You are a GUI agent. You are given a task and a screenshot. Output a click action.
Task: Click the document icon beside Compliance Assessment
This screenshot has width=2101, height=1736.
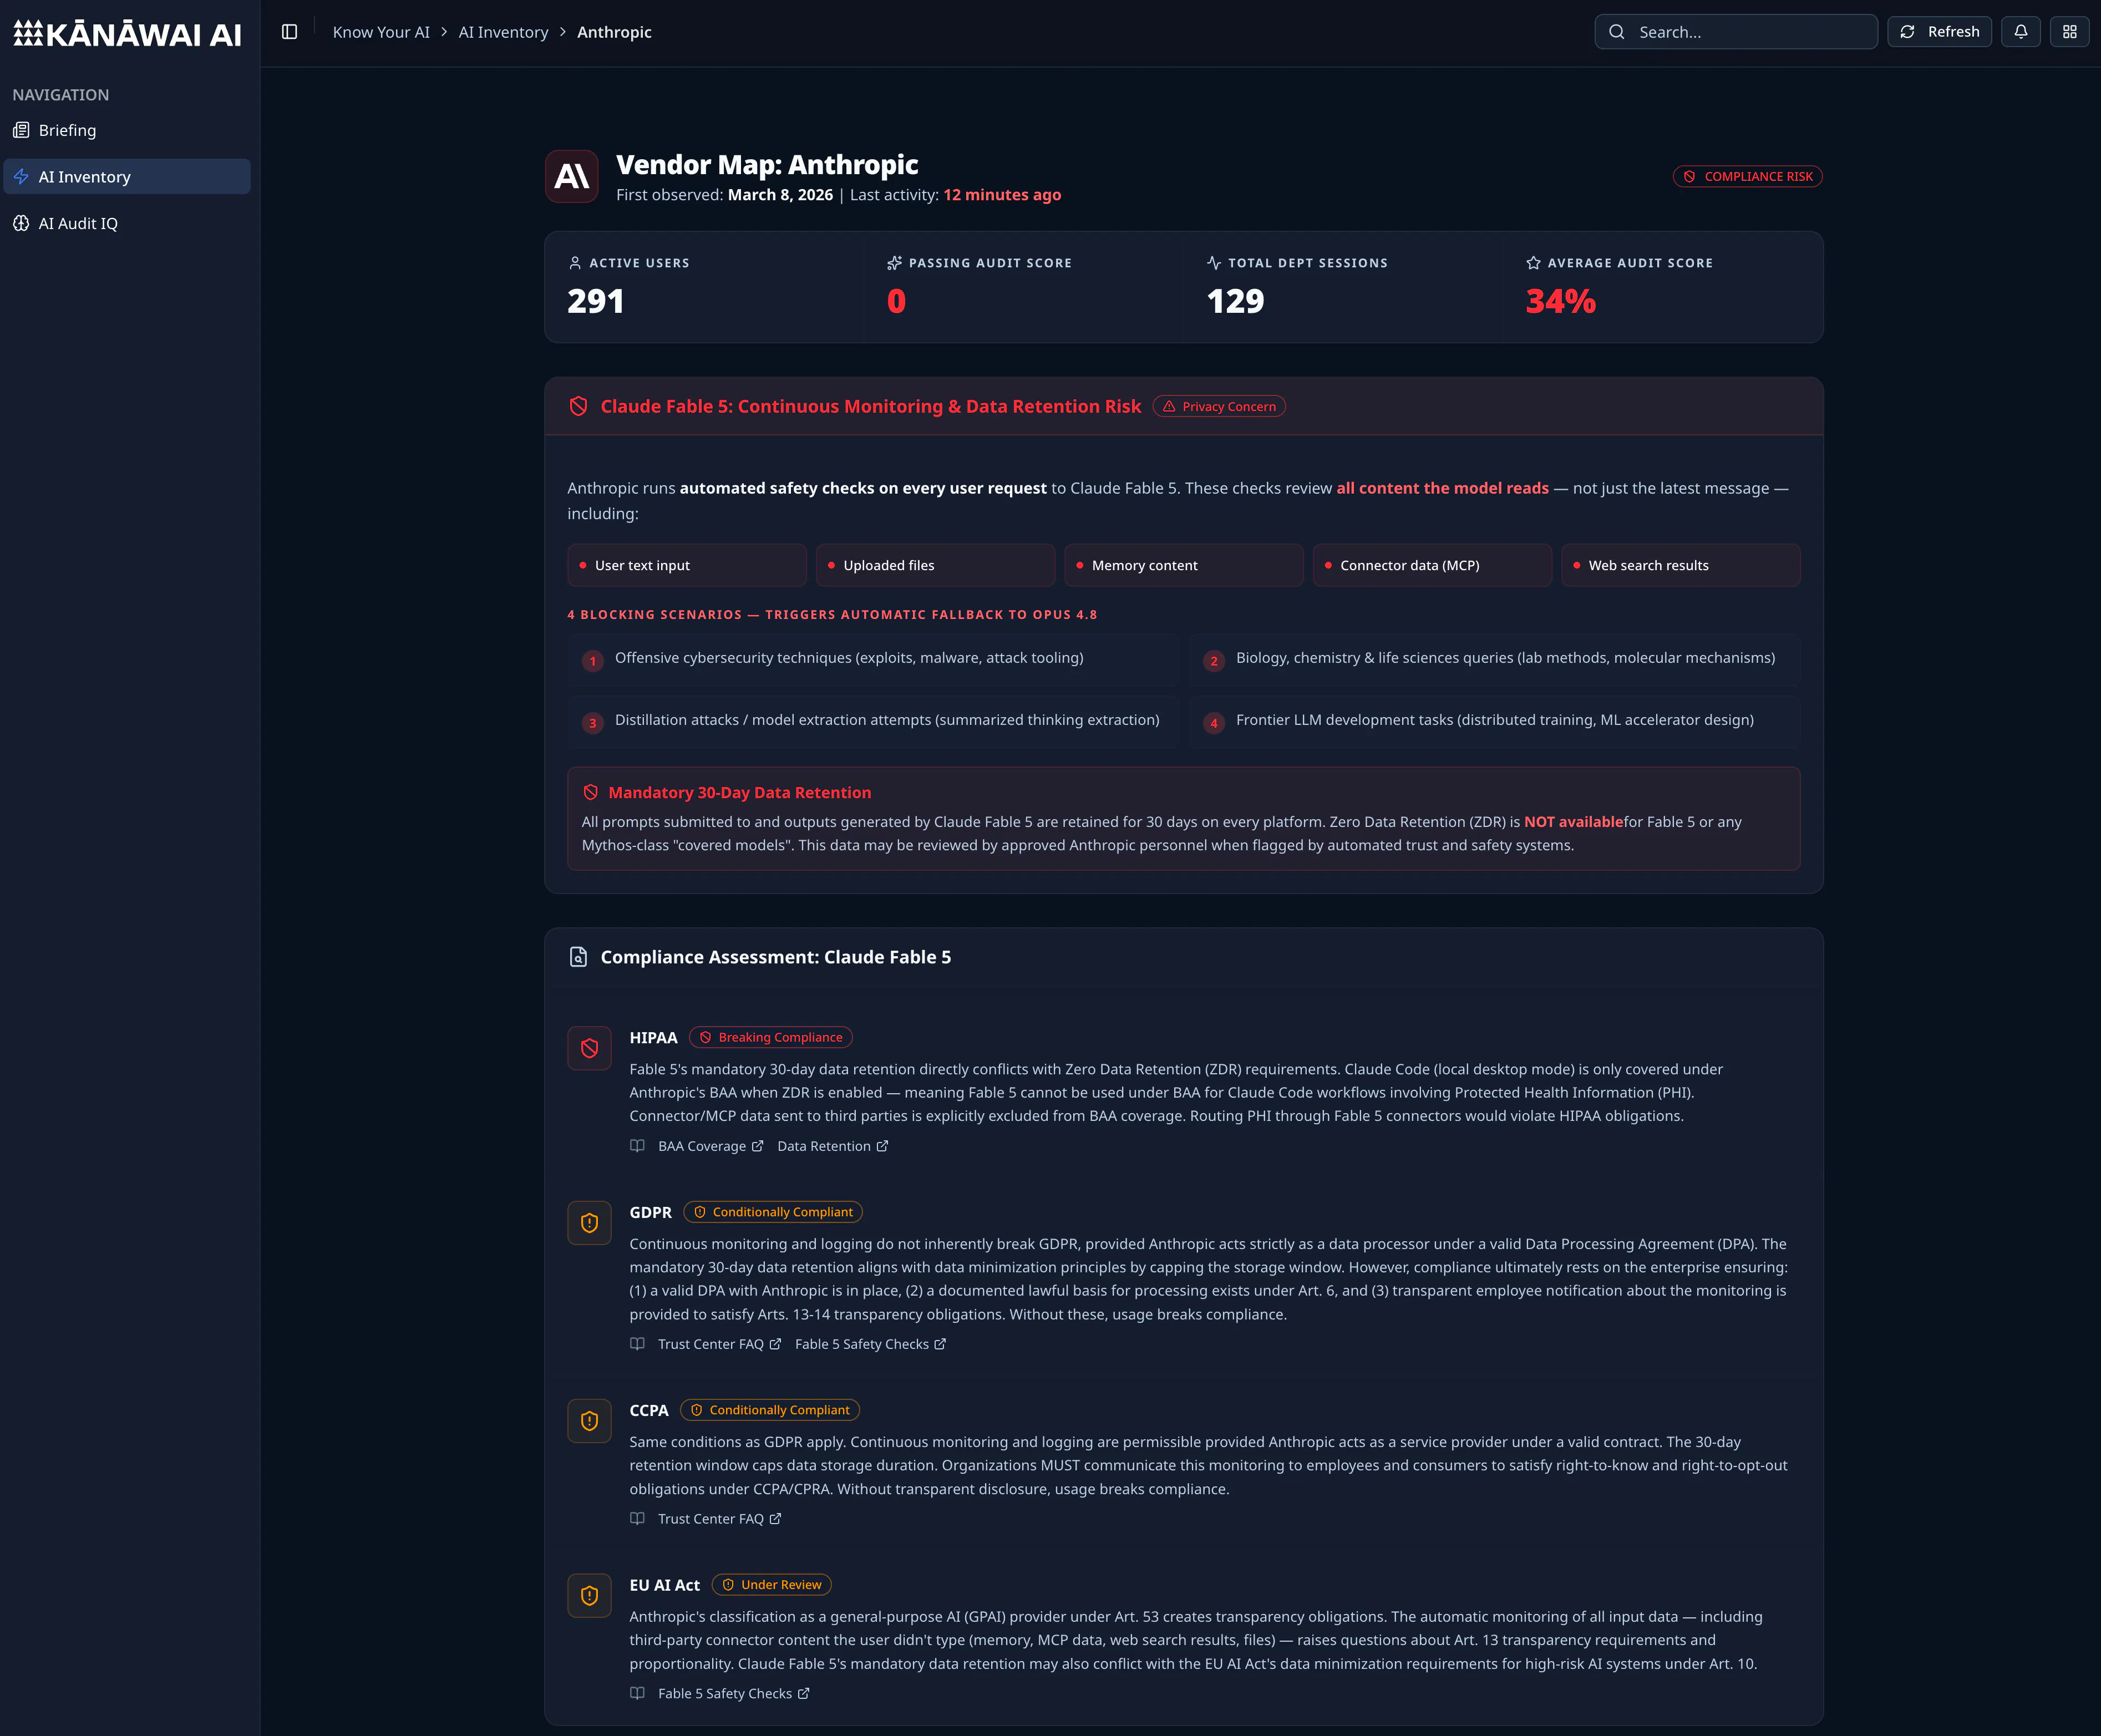click(x=578, y=957)
